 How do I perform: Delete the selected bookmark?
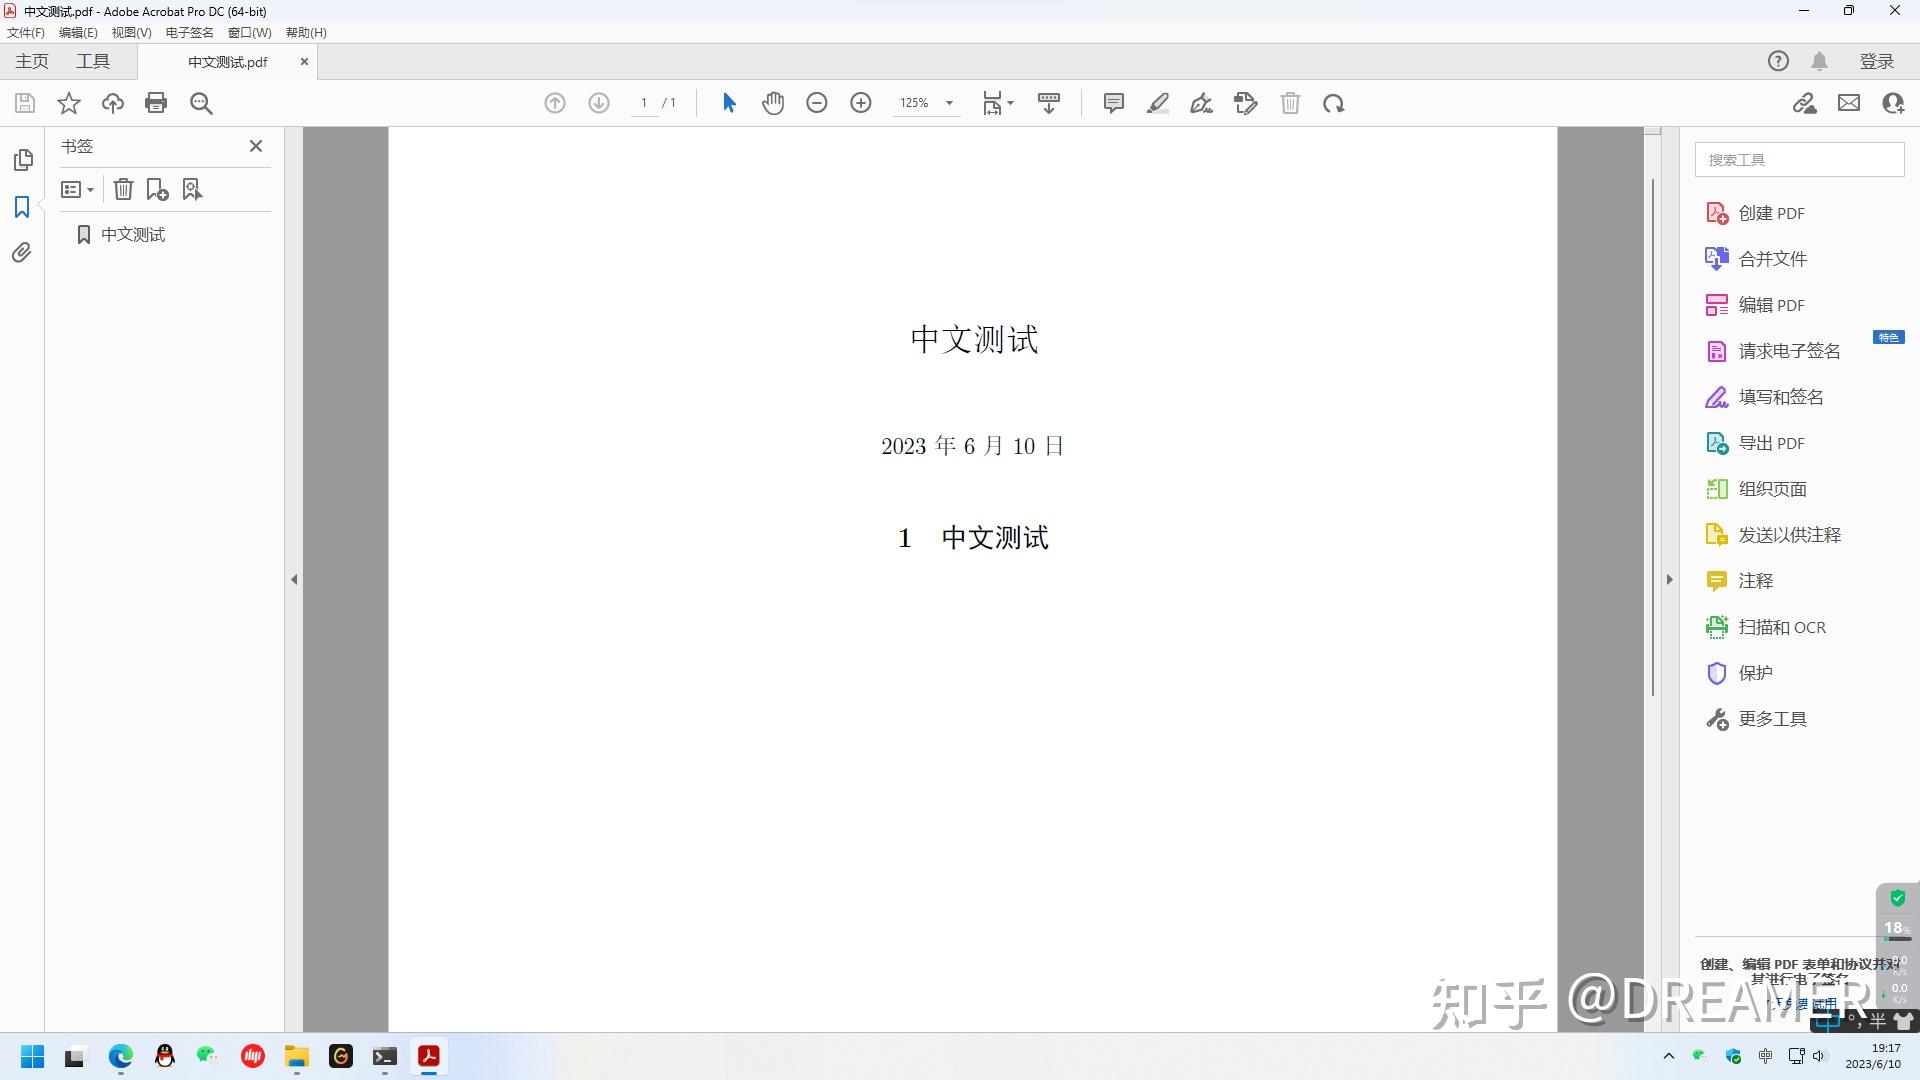[x=123, y=189]
